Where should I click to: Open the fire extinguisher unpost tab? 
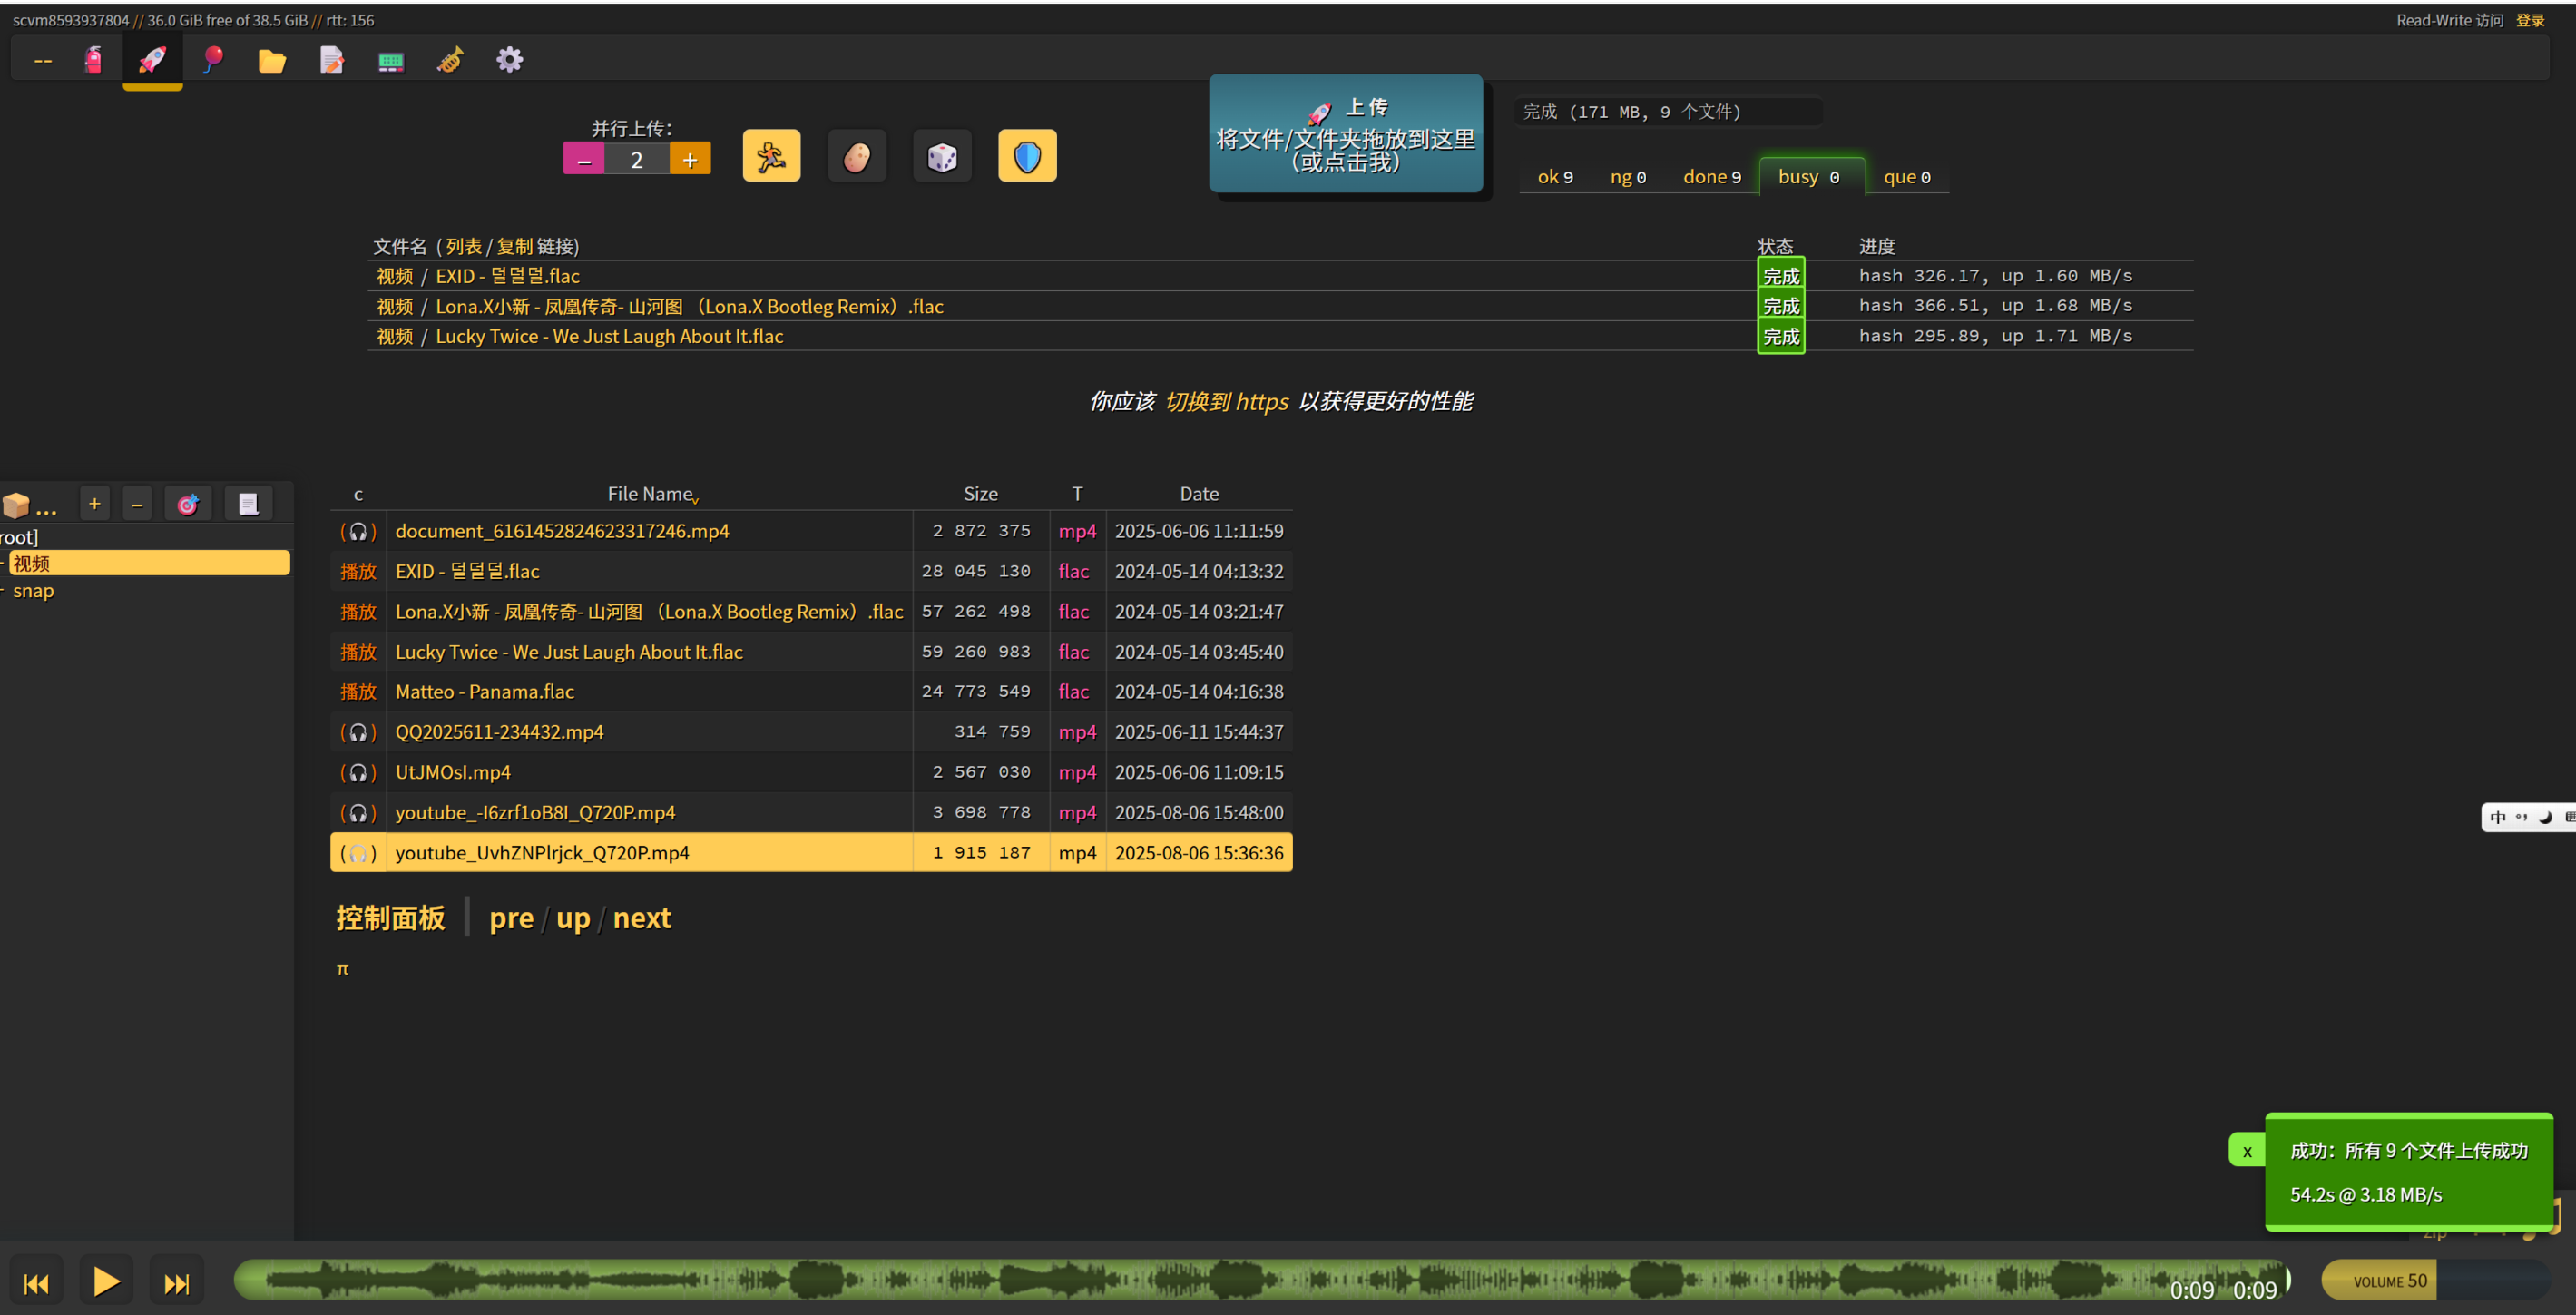[93, 60]
